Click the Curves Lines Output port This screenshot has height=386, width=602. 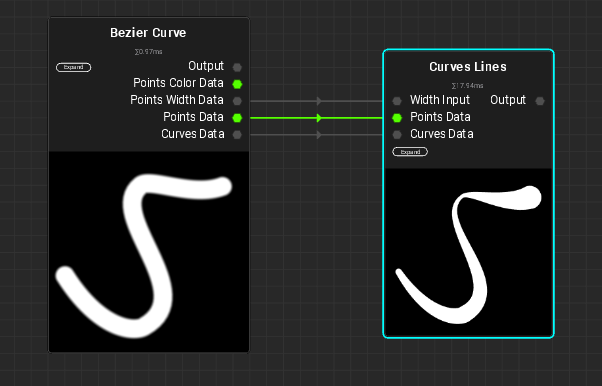click(x=540, y=101)
